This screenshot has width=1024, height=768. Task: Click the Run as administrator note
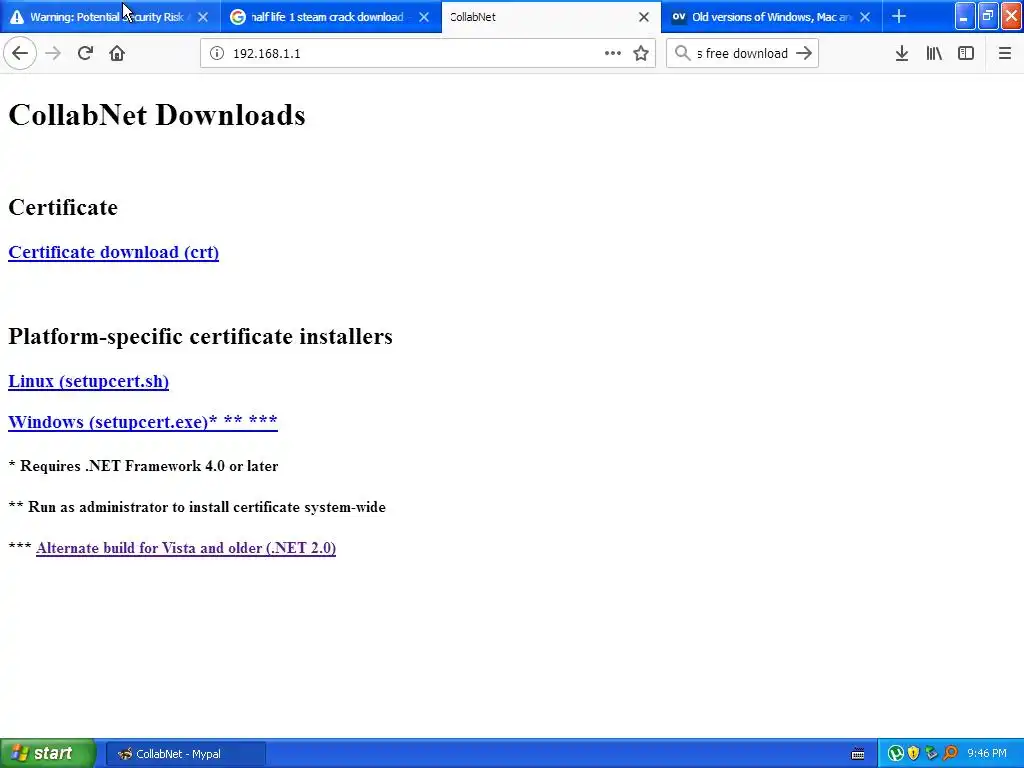tap(197, 507)
